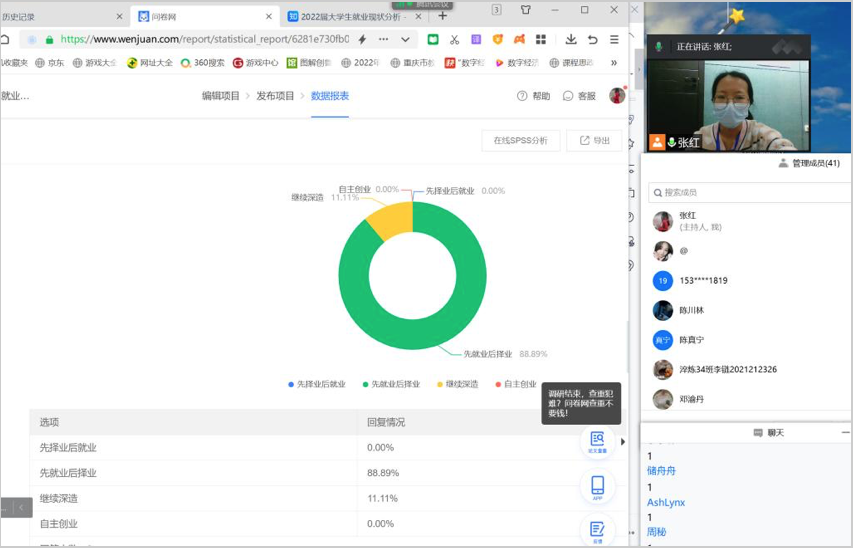Switch to the 编辑项目 tab
The width and height of the screenshot is (854, 554).
coord(220,96)
